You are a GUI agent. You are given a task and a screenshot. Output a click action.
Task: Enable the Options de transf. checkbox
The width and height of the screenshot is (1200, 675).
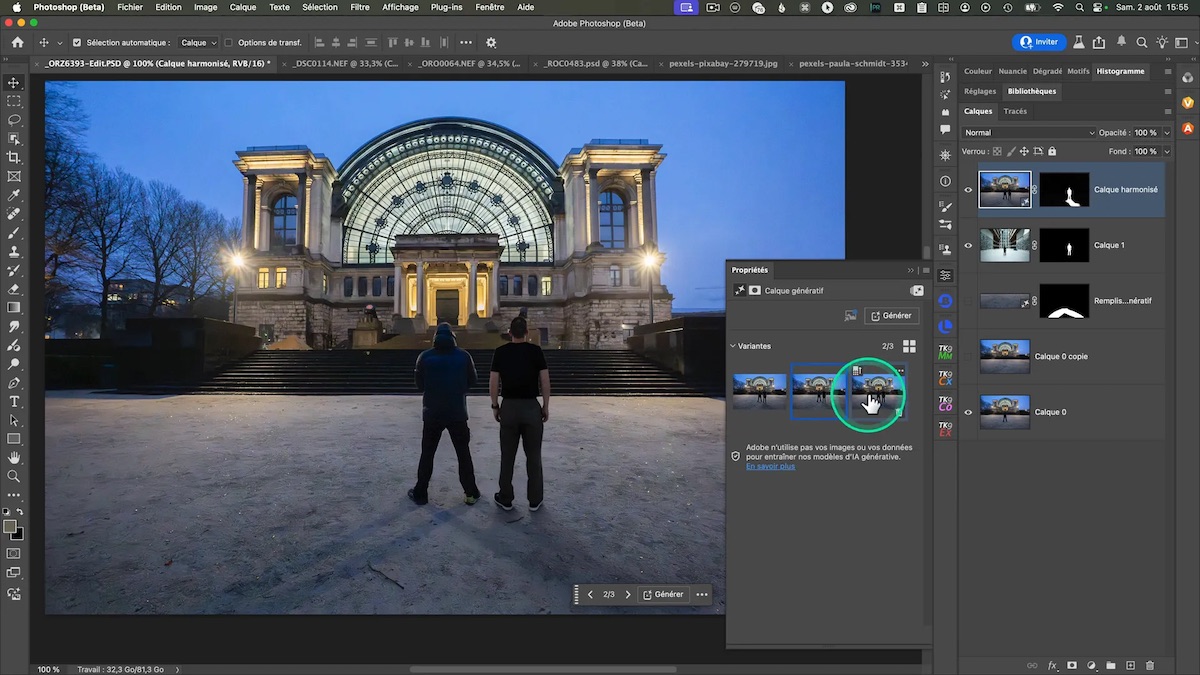[229, 43]
